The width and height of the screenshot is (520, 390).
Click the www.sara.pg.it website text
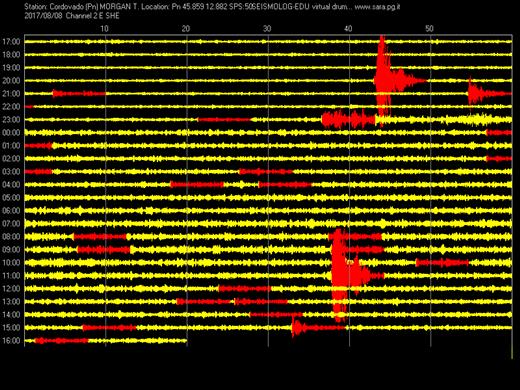[x=377, y=7]
